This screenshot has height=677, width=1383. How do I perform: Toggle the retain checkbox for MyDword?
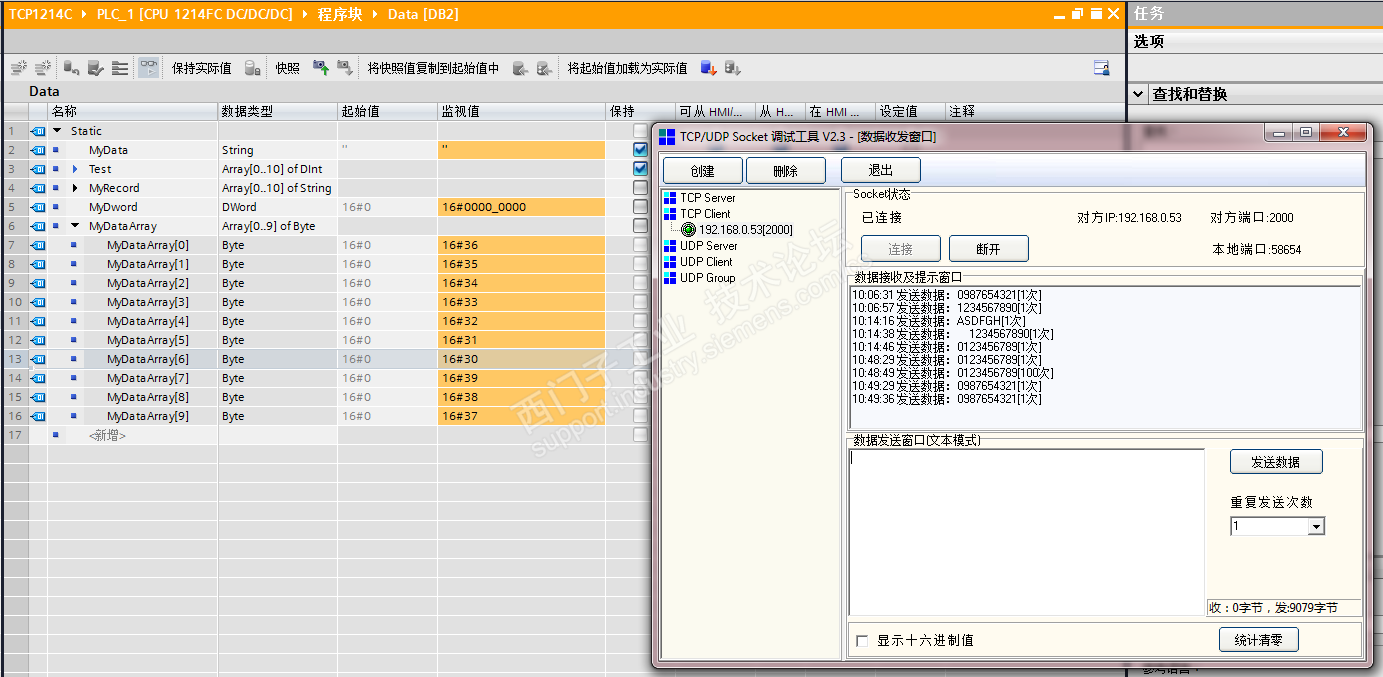[x=640, y=207]
